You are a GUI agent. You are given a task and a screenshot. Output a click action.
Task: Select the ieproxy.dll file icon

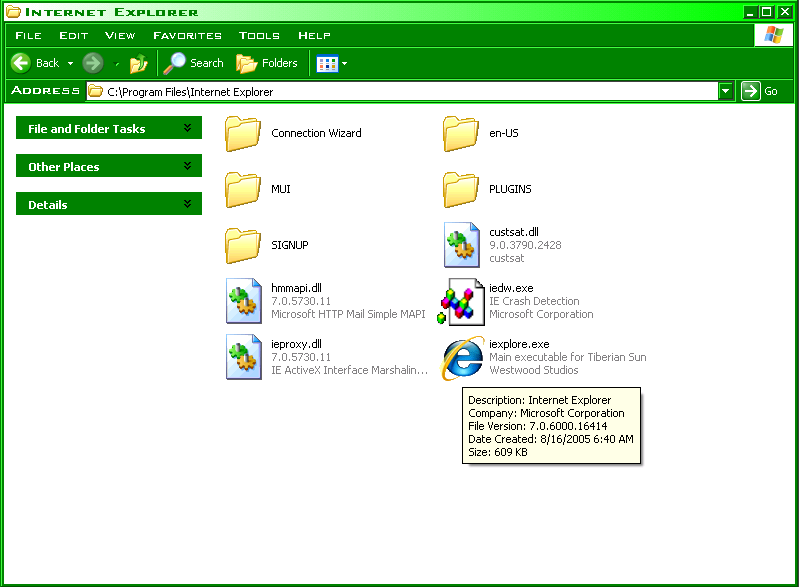(244, 357)
